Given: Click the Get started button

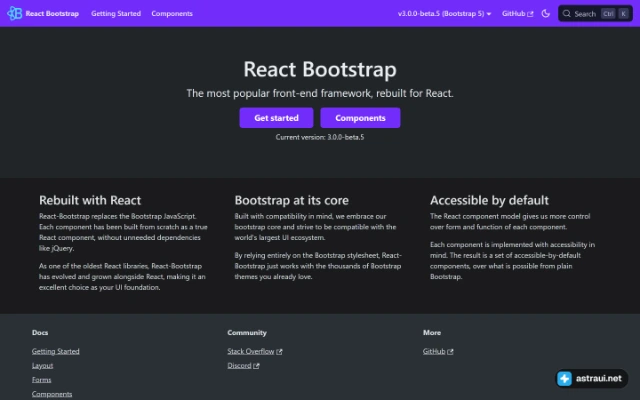Looking at the screenshot, I should pyautogui.click(x=276, y=118).
